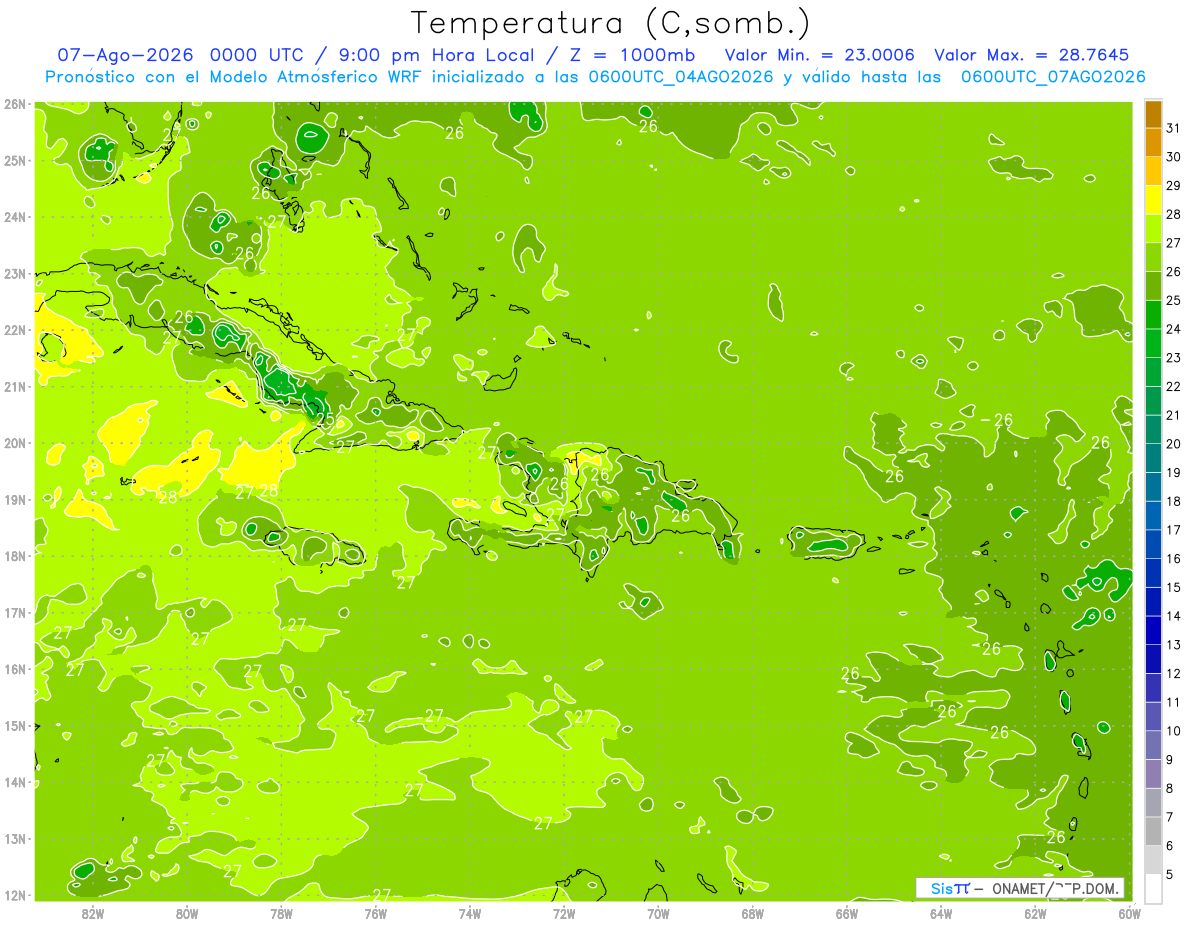Image resolution: width=1200 pixels, height=927 pixels.
Task: Click the latitude axis label '14N'
Action: click(15, 782)
